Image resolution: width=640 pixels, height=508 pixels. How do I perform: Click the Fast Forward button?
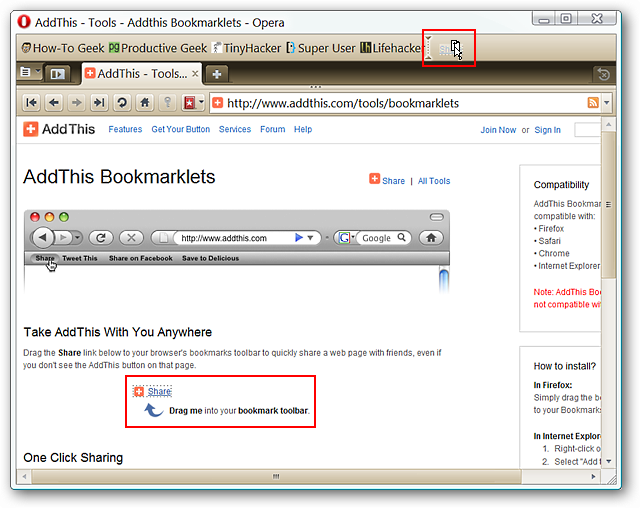point(99,102)
